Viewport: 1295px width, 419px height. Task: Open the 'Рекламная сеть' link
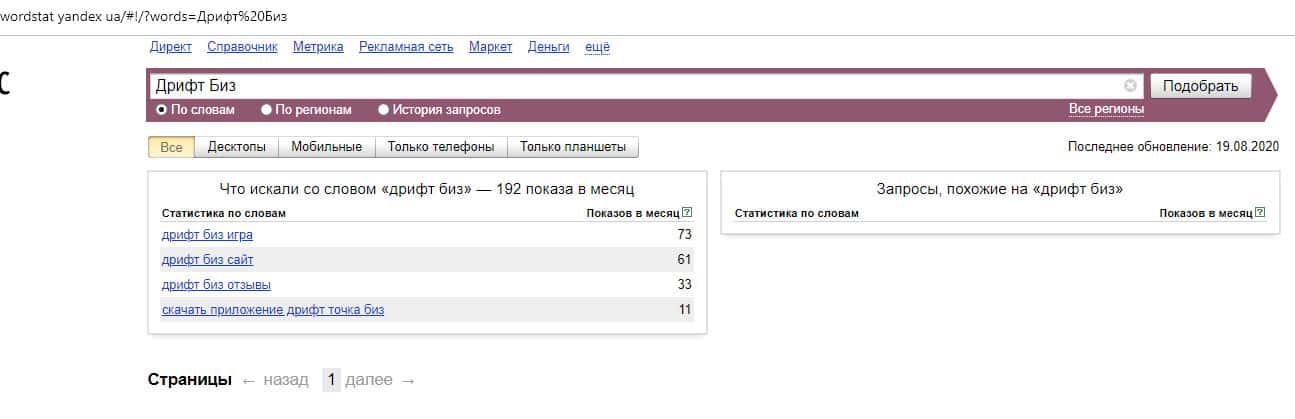tap(406, 47)
